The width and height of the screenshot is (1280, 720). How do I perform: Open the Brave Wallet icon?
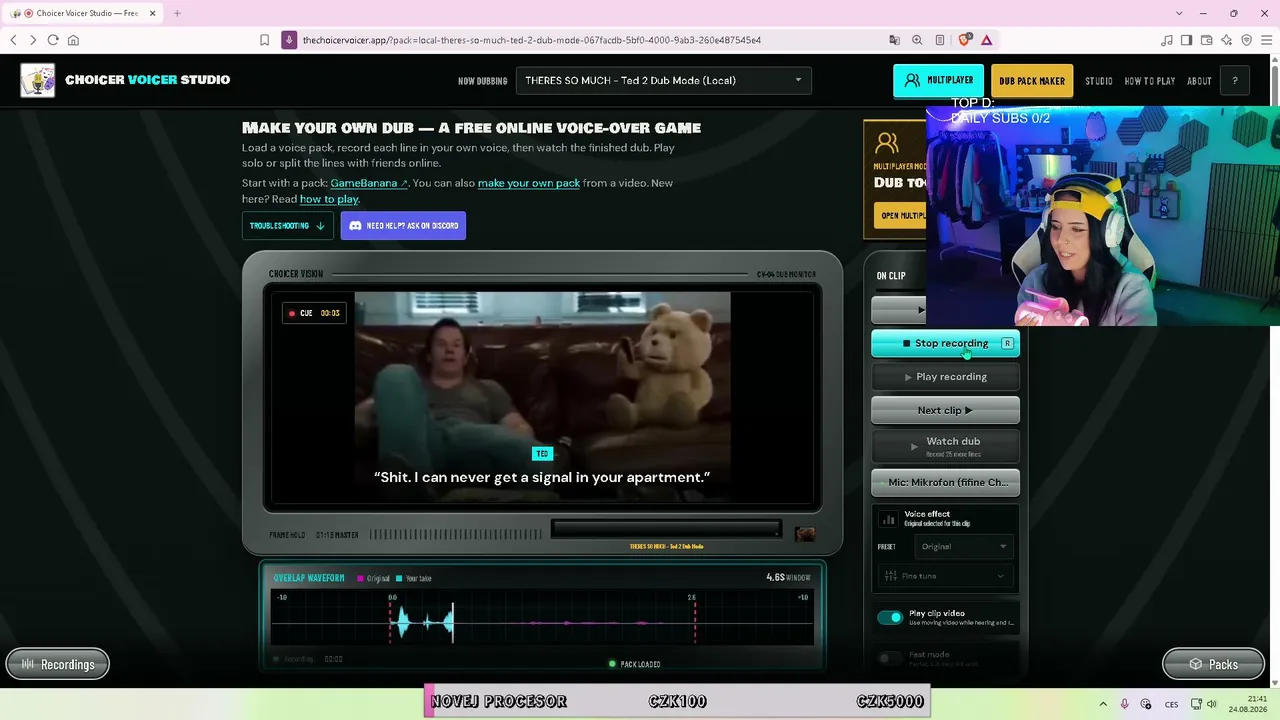point(1207,40)
